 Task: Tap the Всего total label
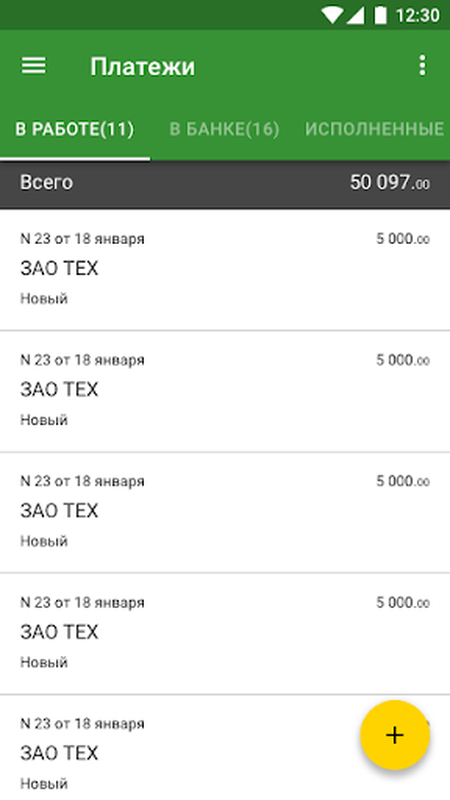[x=46, y=182]
